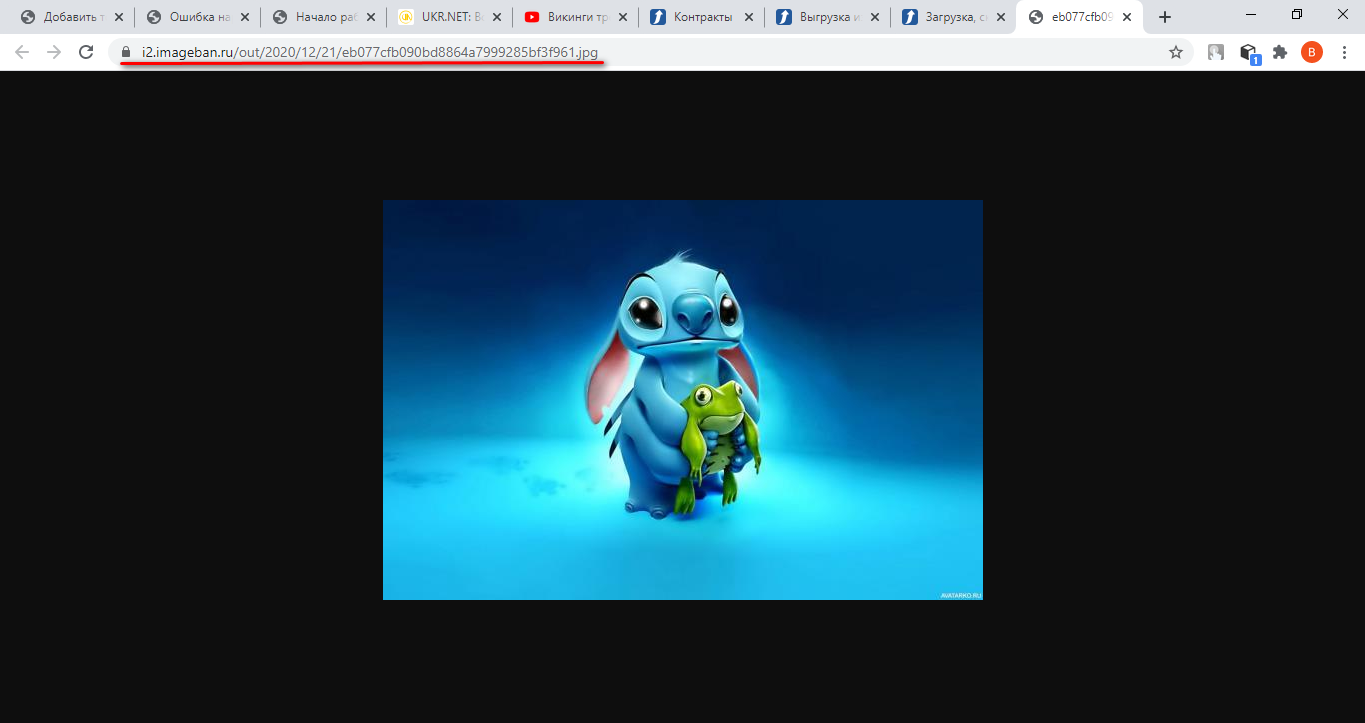
Task: Open the gray pointer-hand extension icon
Action: (1216, 52)
